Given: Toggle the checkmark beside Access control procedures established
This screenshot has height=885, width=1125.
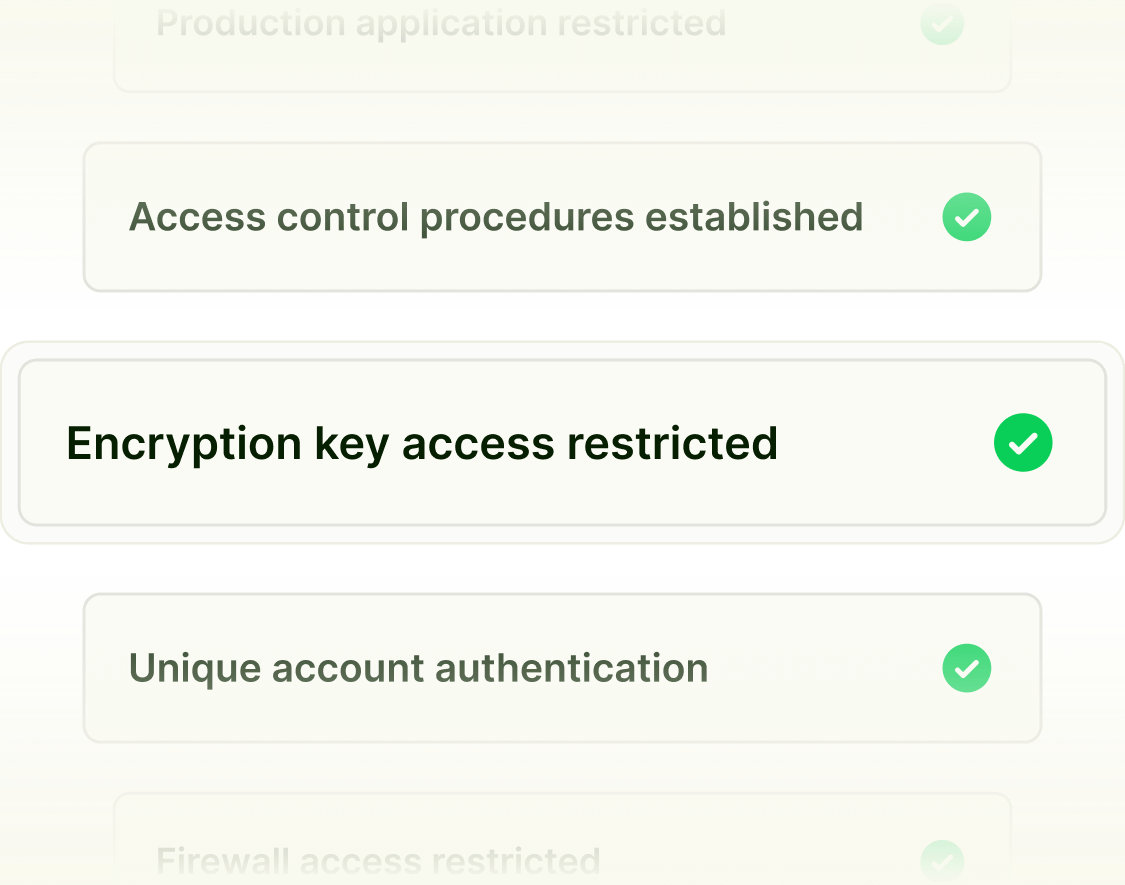Looking at the screenshot, I should click(x=966, y=217).
